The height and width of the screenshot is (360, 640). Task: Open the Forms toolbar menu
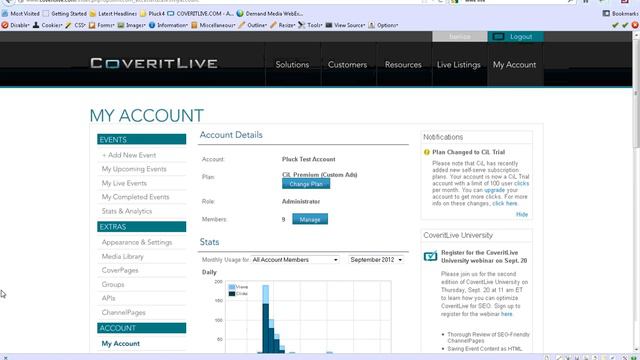[x=102, y=25]
